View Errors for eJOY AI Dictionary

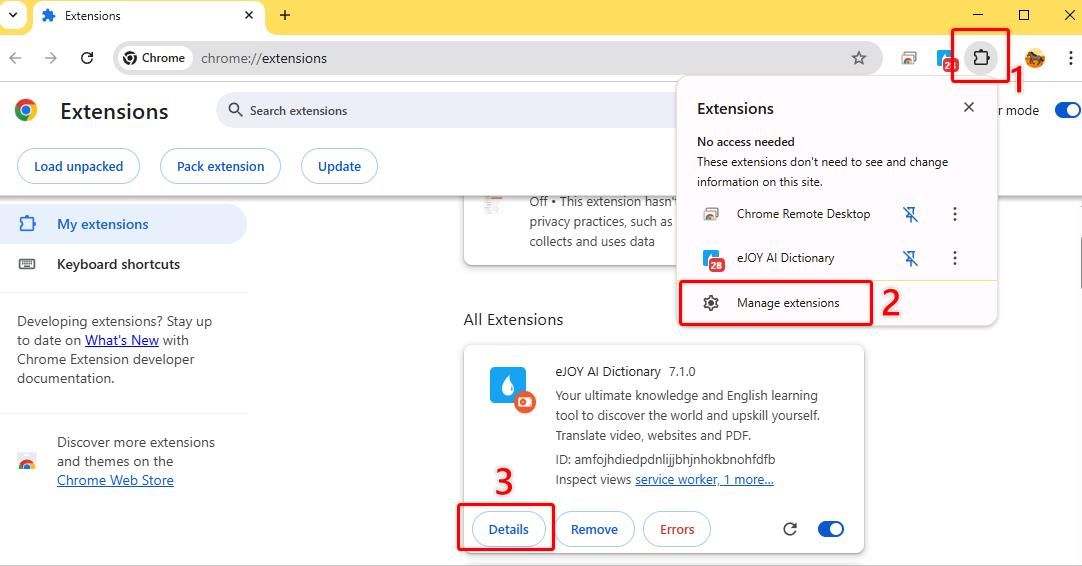click(677, 529)
